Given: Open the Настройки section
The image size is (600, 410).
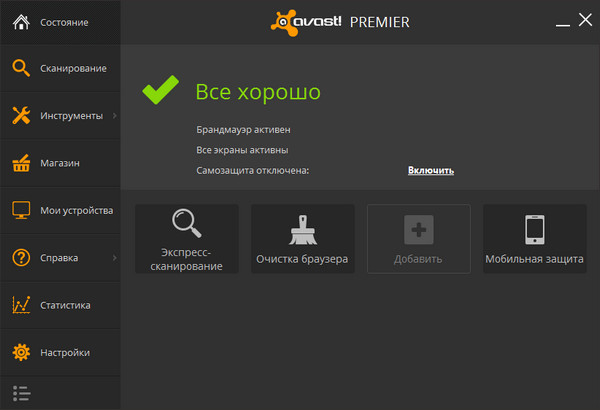Looking at the screenshot, I should pyautogui.click(x=60, y=352).
